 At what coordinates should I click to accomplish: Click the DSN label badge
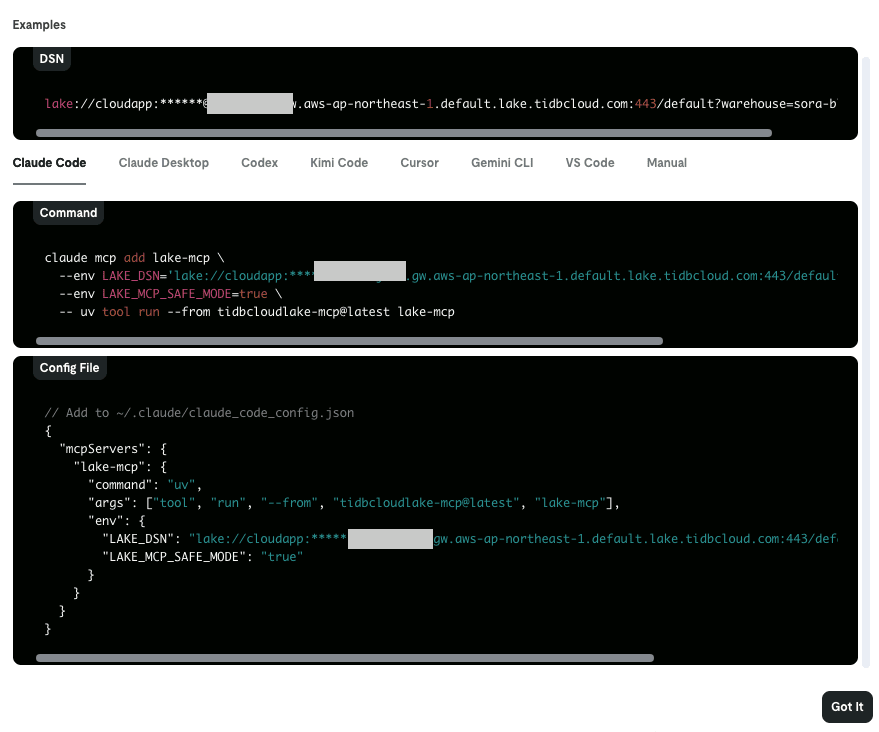52,59
